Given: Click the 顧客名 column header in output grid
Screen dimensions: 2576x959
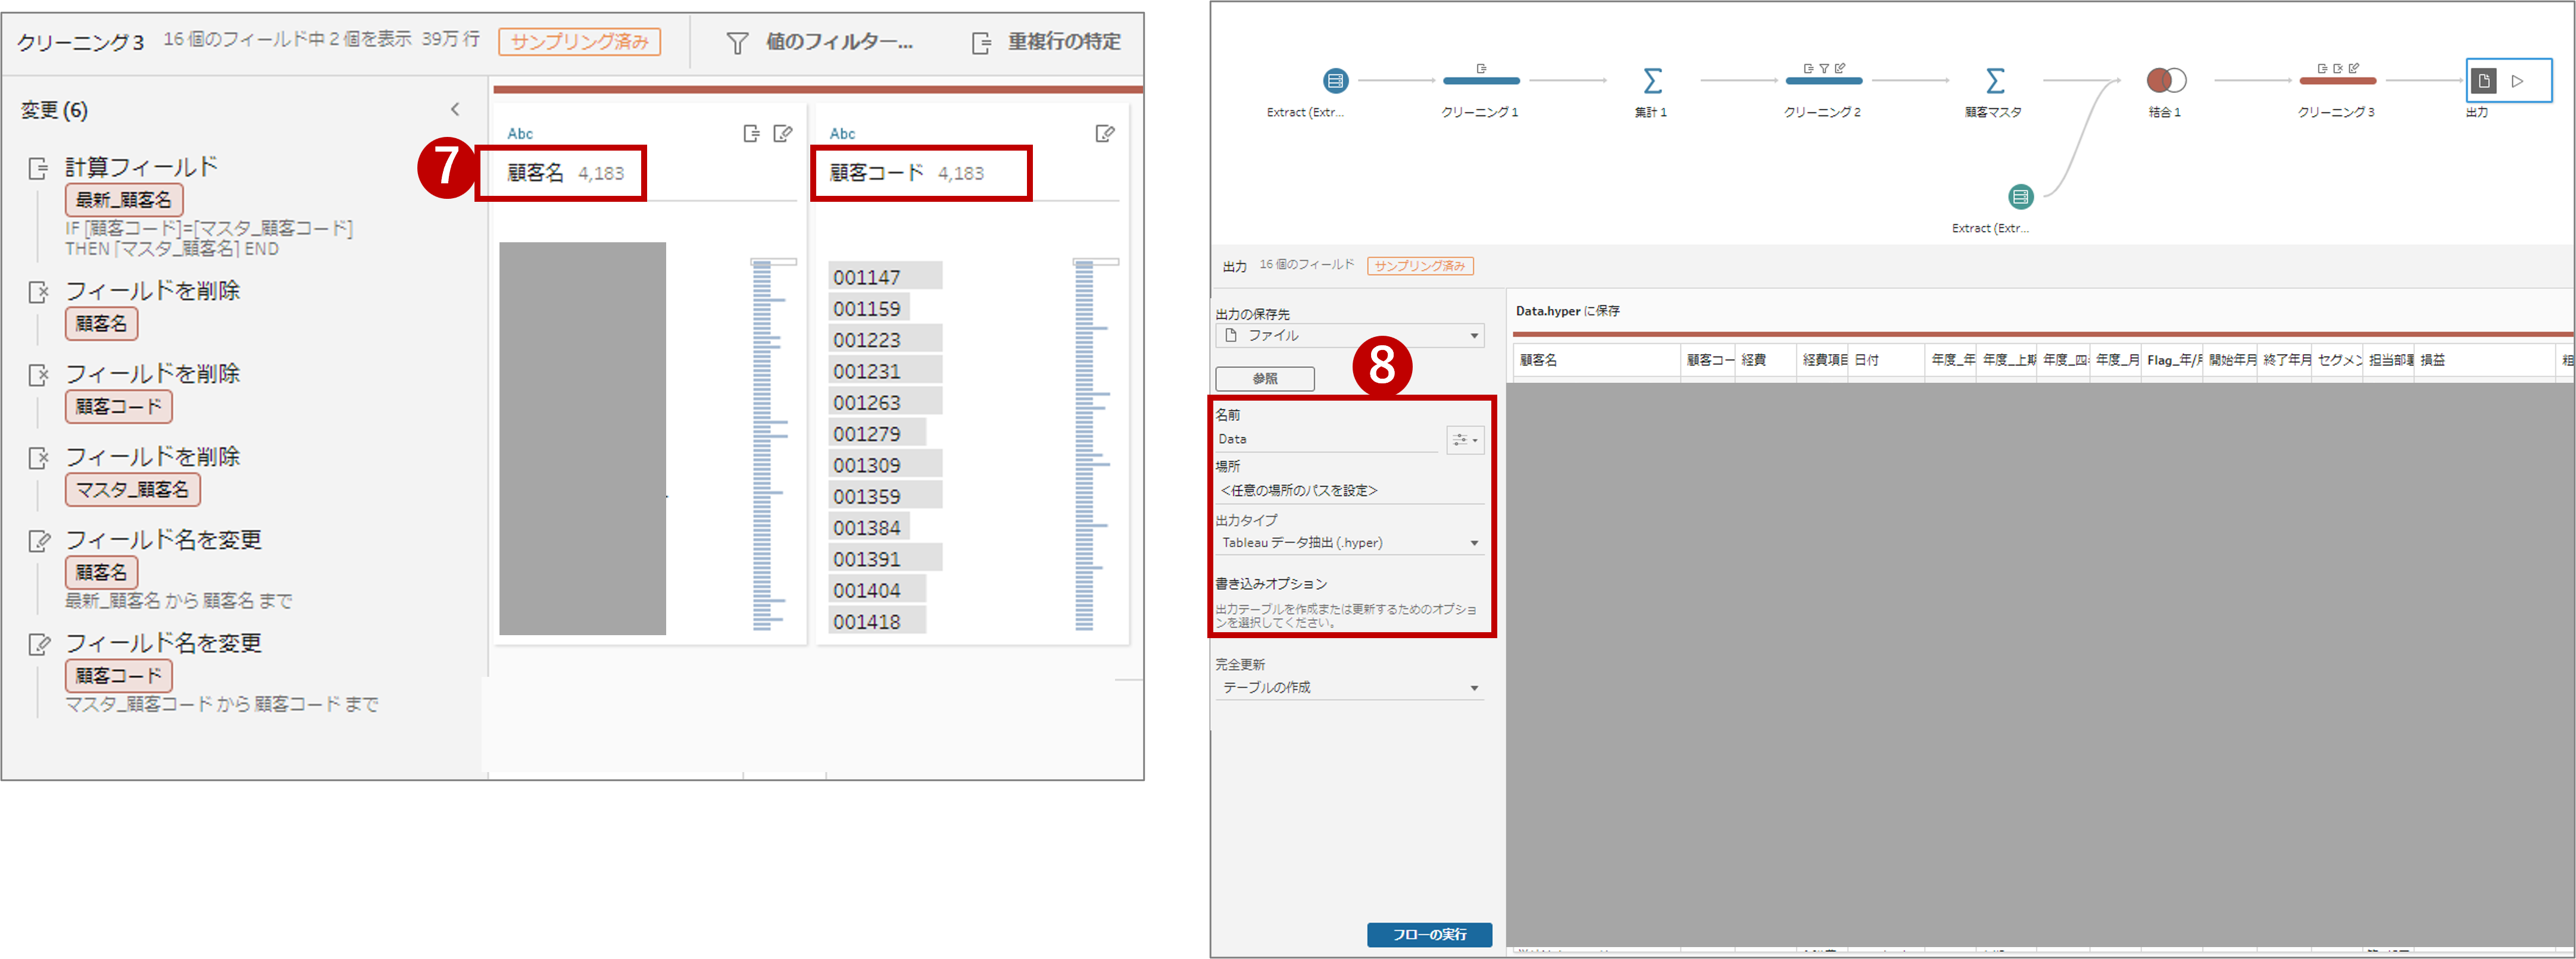Looking at the screenshot, I should (1596, 360).
